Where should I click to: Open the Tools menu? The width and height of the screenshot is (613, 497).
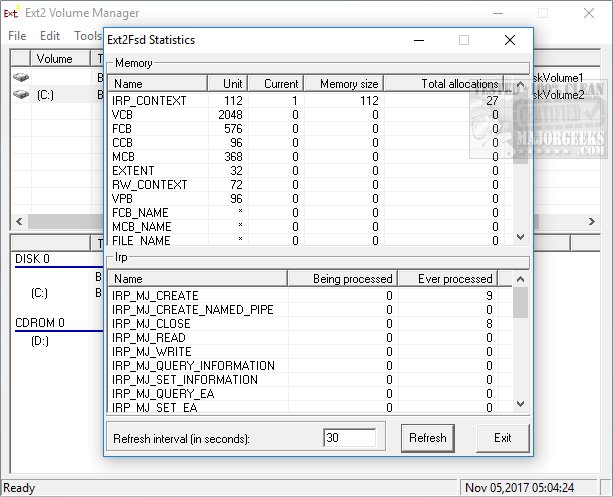(x=88, y=36)
